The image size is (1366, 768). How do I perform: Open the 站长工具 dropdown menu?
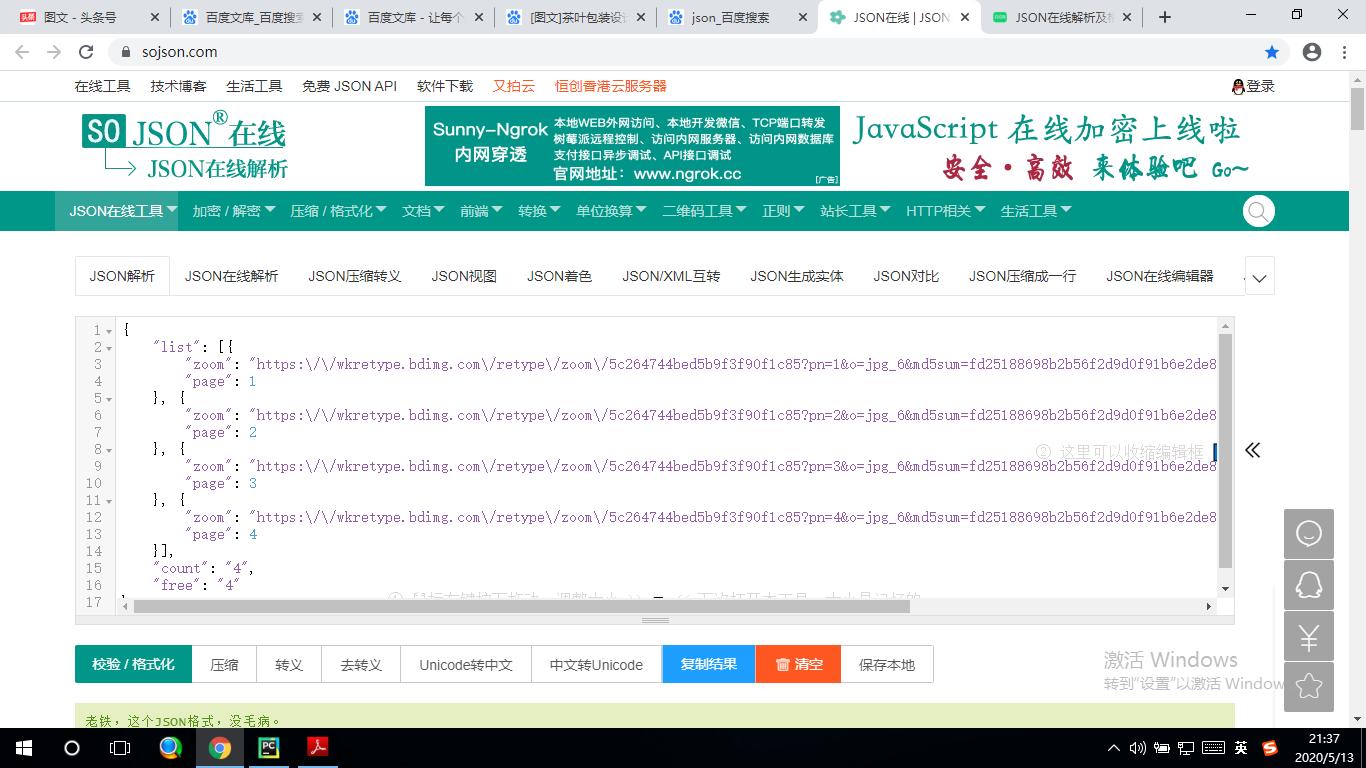pyautogui.click(x=854, y=211)
